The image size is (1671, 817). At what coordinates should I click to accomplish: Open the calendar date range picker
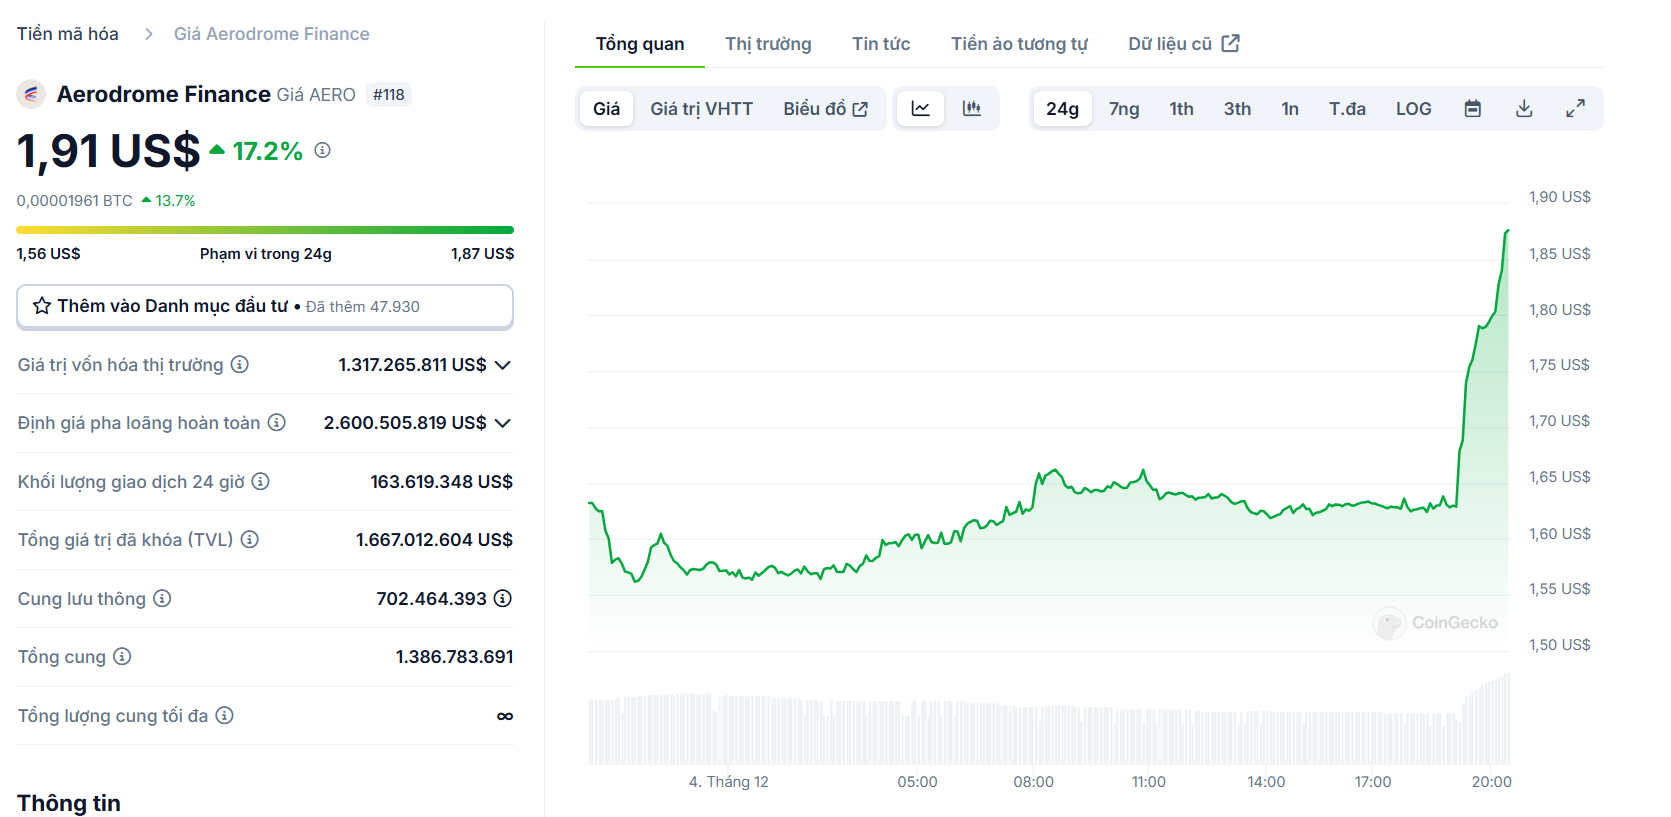1473,108
